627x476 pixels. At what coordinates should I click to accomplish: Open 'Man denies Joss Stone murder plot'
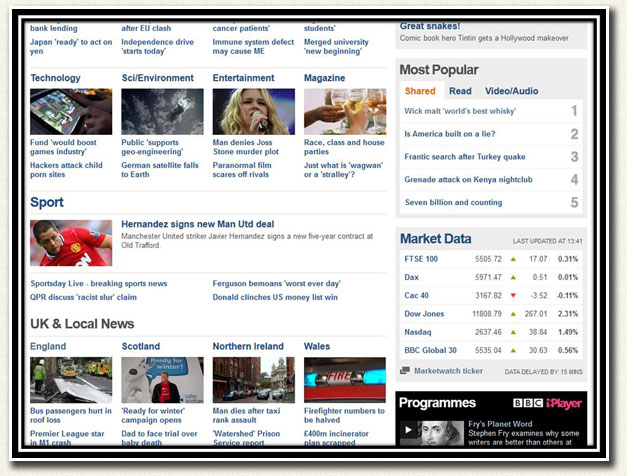click(x=246, y=147)
